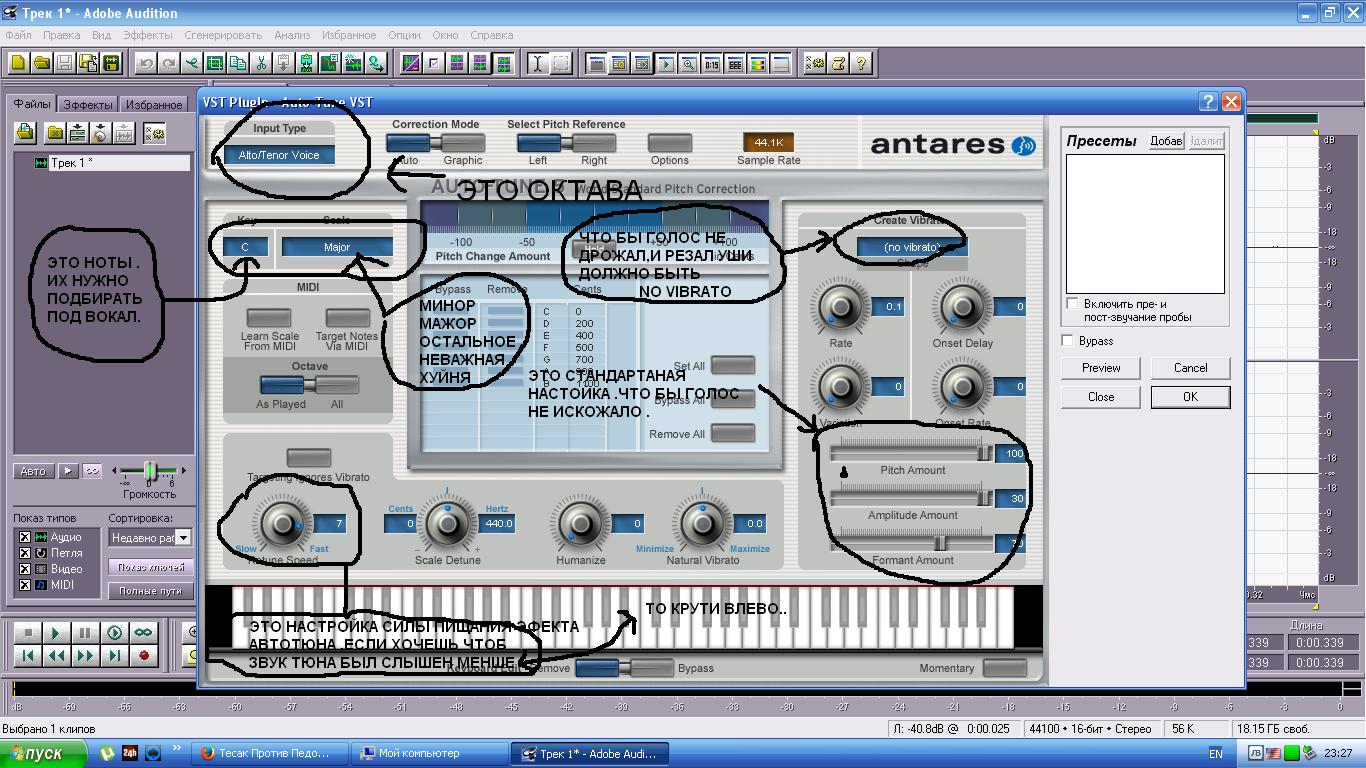
Task: Open the пуск Start menu
Action: coord(44,753)
